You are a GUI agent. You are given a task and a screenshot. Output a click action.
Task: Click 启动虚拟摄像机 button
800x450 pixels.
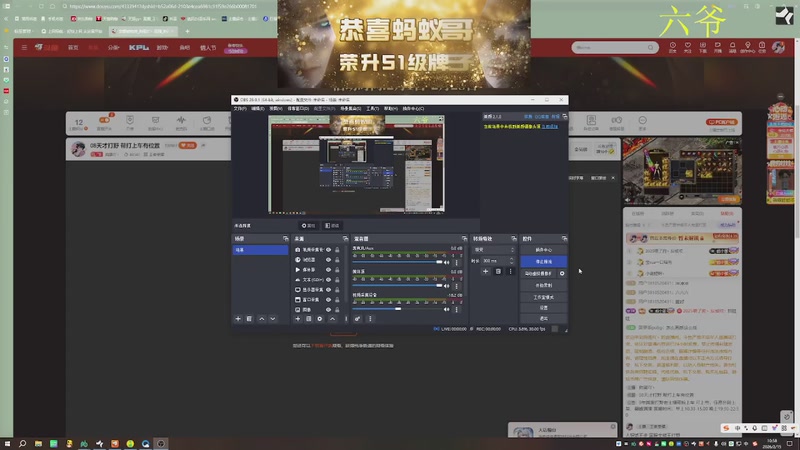click(538, 273)
